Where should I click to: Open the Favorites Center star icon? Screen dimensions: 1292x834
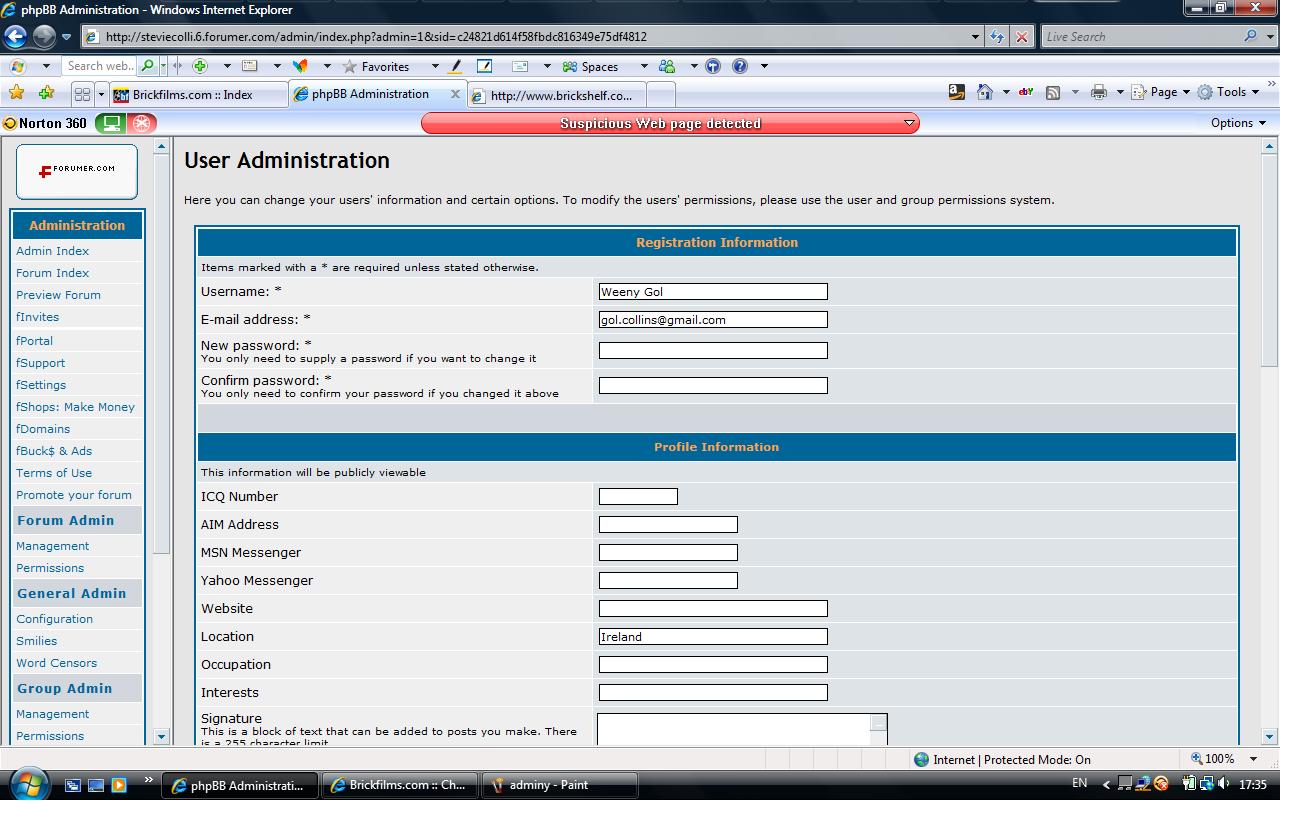[16, 93]
